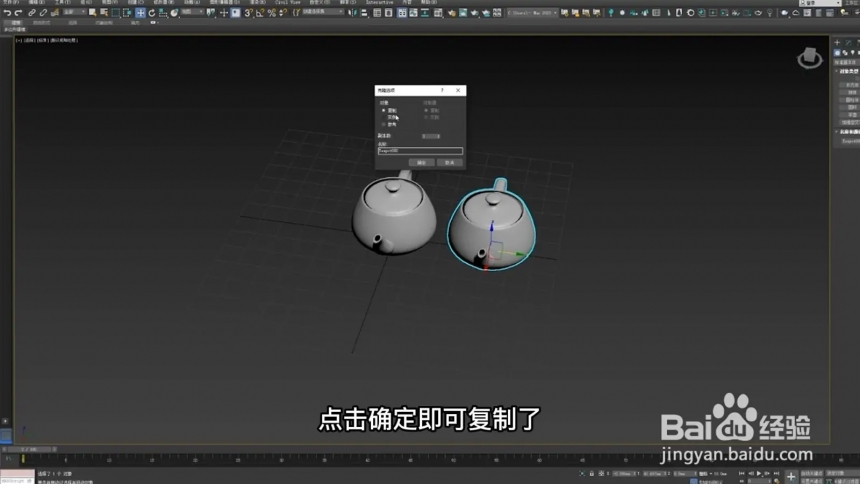The width and height of the screenshot is (860, 484).
Task: Toggle Angle Snap on toolbar
Action: tap(260, 13)
